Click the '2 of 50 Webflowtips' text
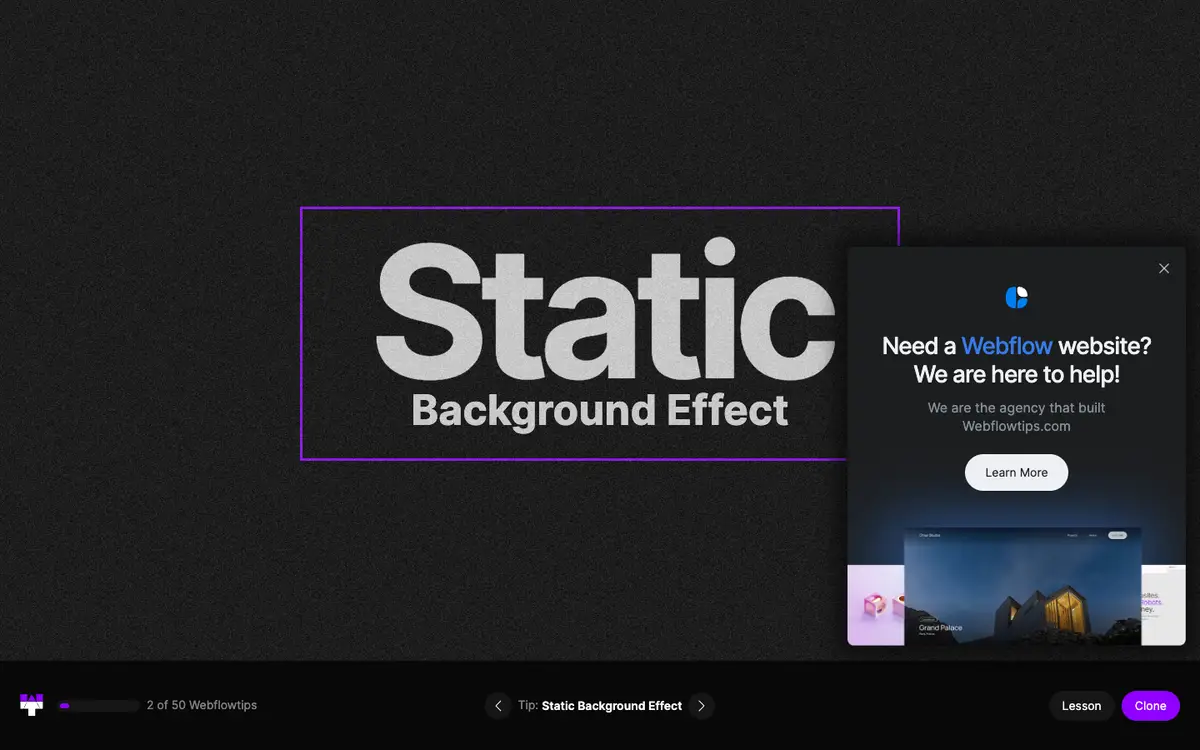 click(x=202, y=706)
